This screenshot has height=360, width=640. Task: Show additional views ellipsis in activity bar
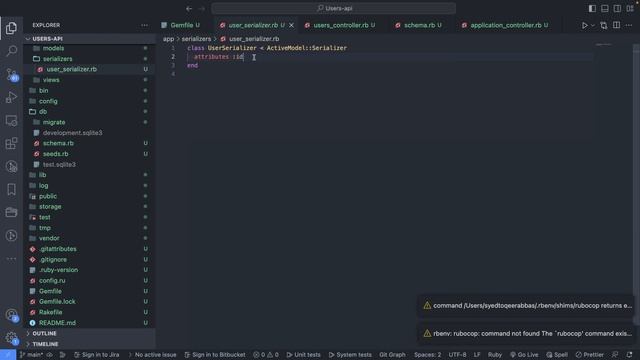click(x=11, y=259)
